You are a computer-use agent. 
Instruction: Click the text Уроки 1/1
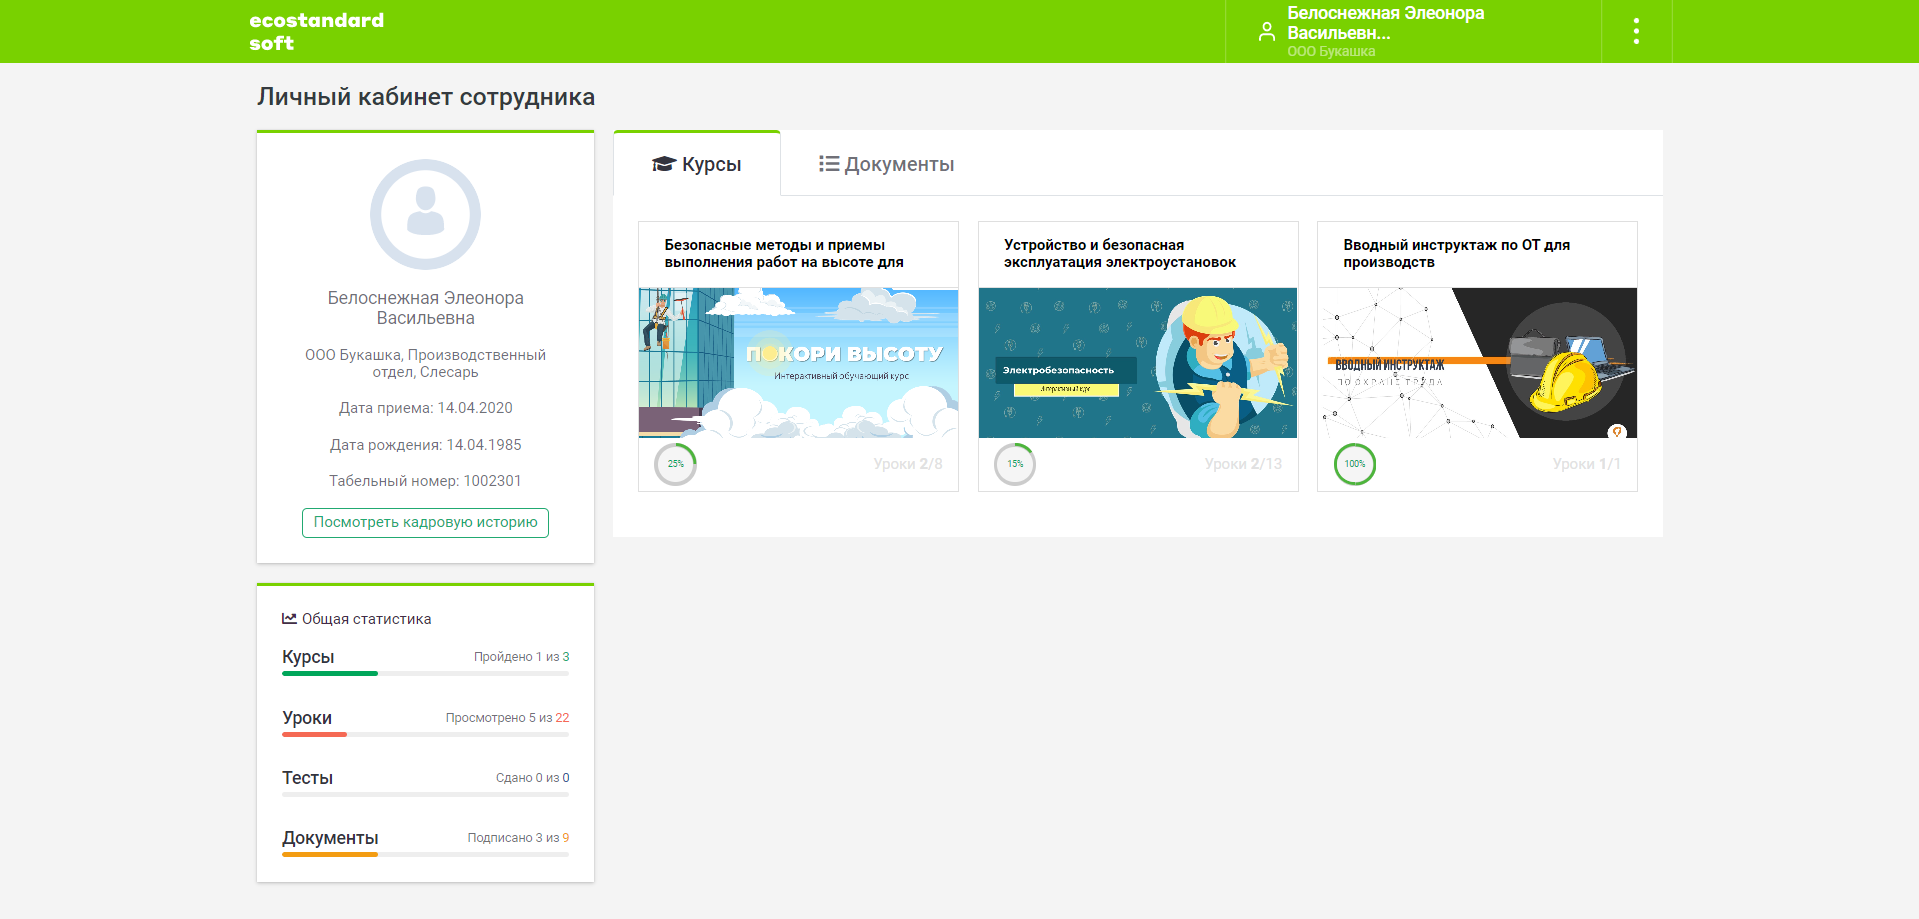tap(1587, 464)
